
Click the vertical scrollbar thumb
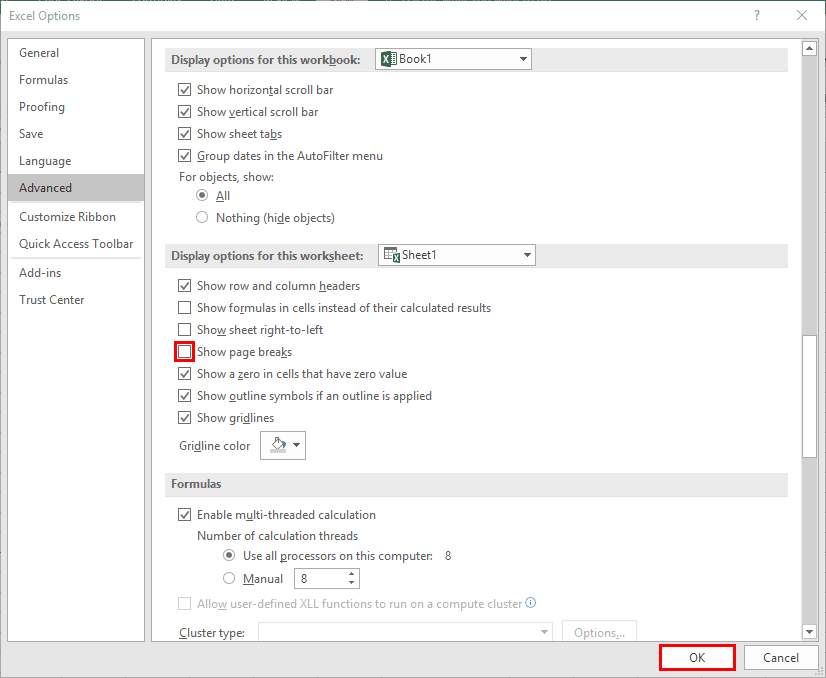click(809, 396)
